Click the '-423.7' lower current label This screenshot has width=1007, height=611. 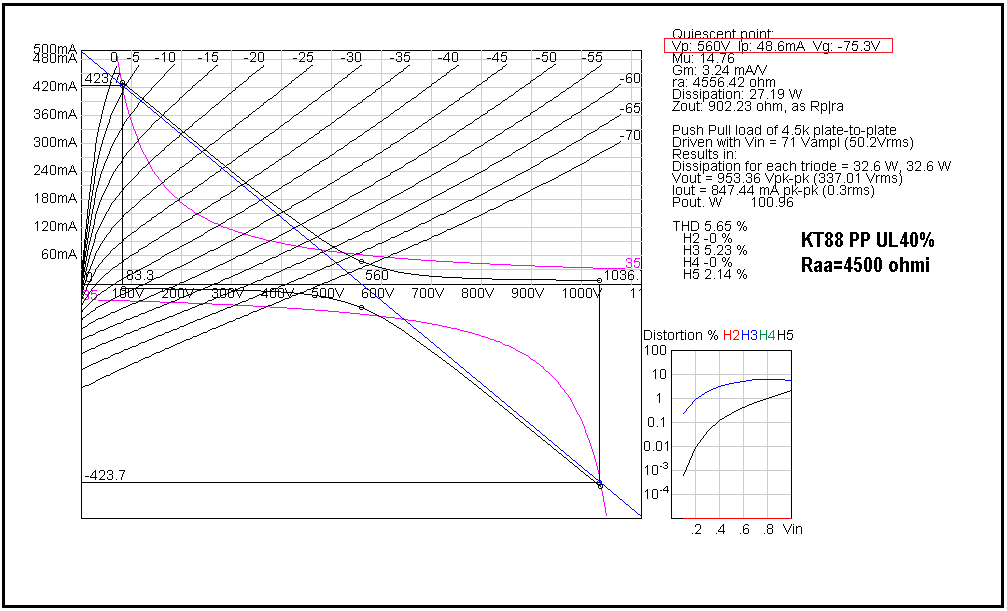tap(105, 476)
